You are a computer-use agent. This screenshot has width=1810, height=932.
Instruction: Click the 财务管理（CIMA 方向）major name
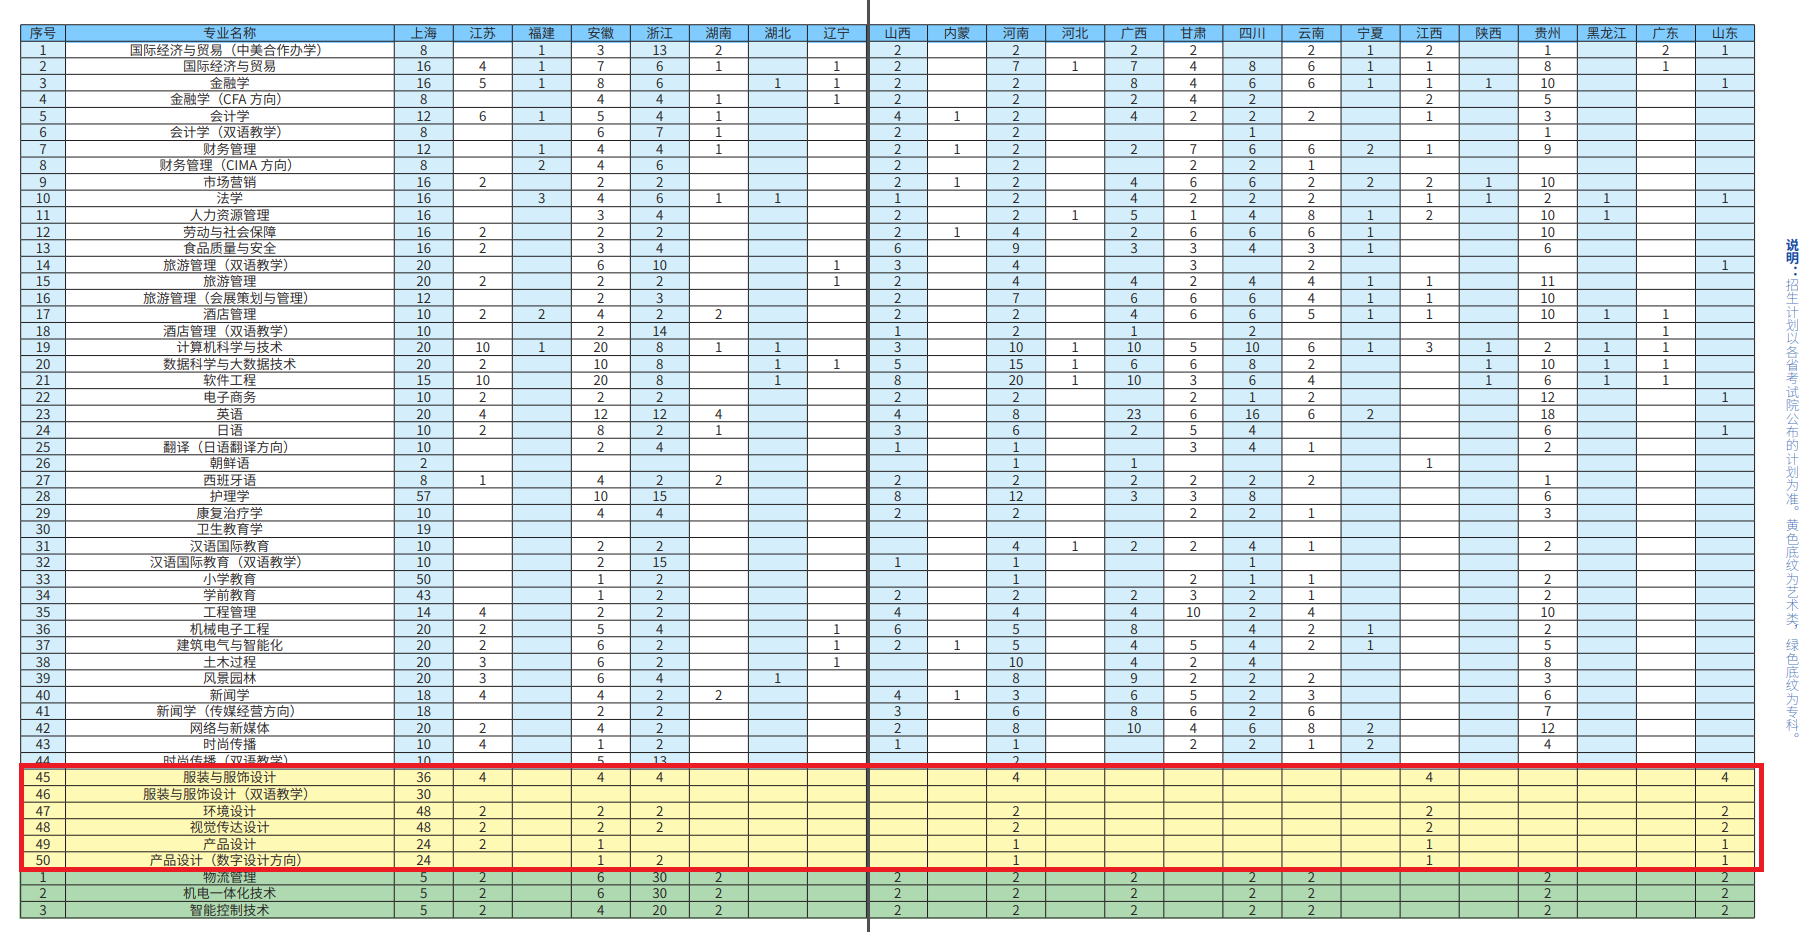pyautogui.click(x=226, y=165)
